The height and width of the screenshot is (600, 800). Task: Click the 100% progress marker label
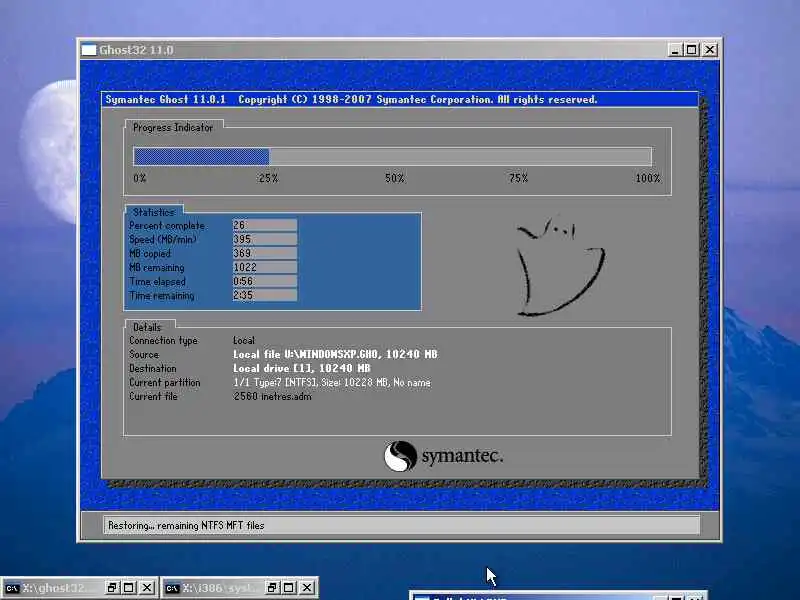tap(647, 178)
